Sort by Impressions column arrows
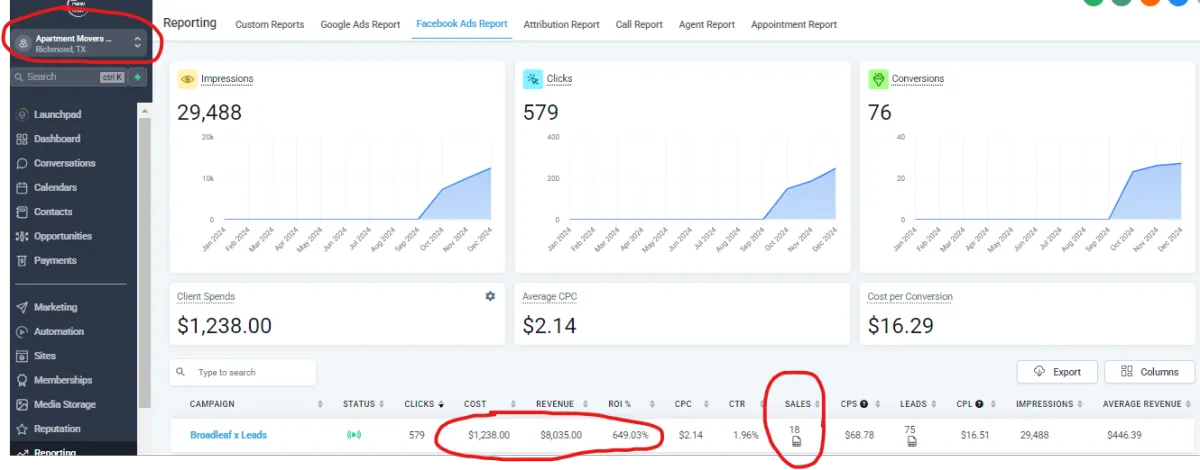 click(x=1080, y=404)
